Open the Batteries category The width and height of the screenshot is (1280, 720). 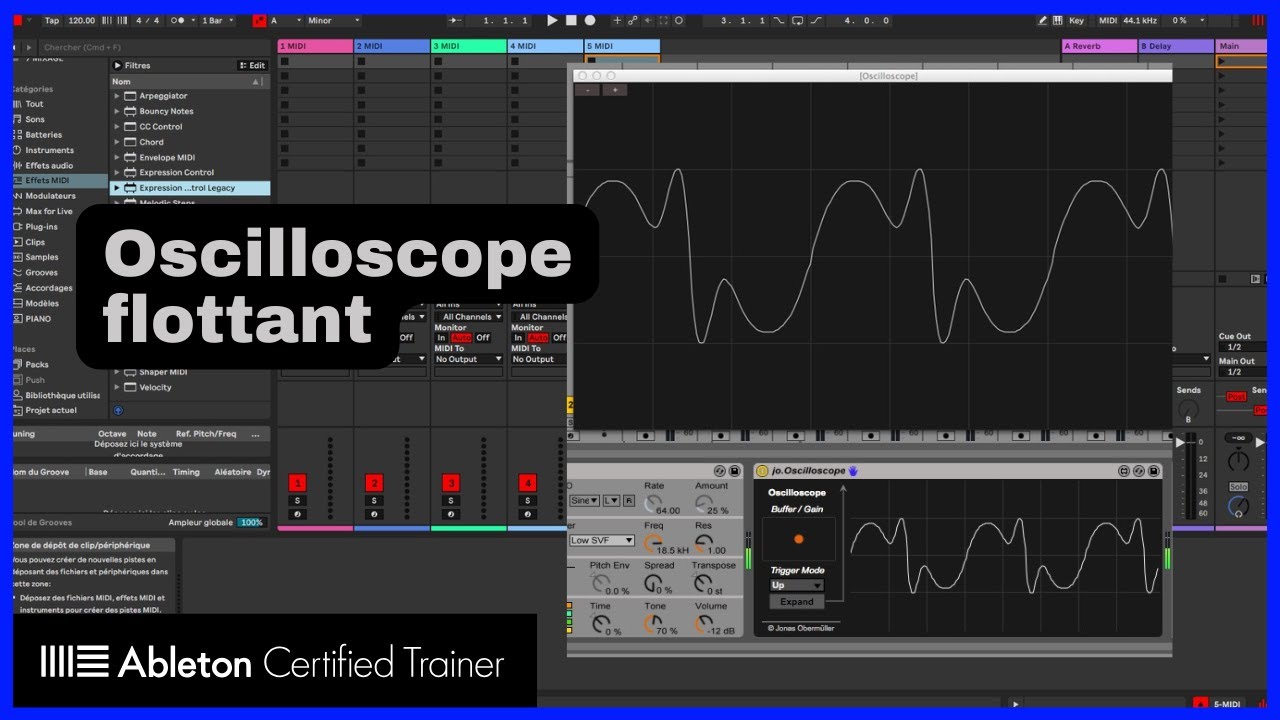43,135
